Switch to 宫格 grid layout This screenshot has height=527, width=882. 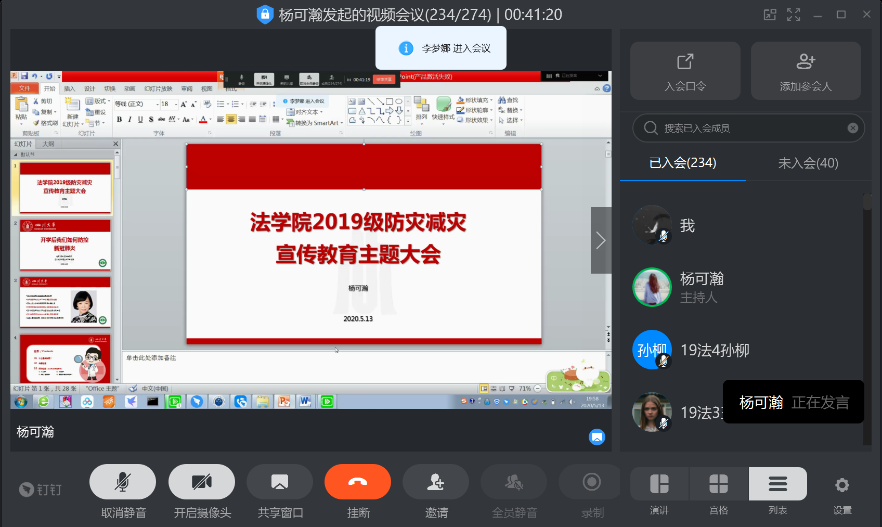point(718,484)
